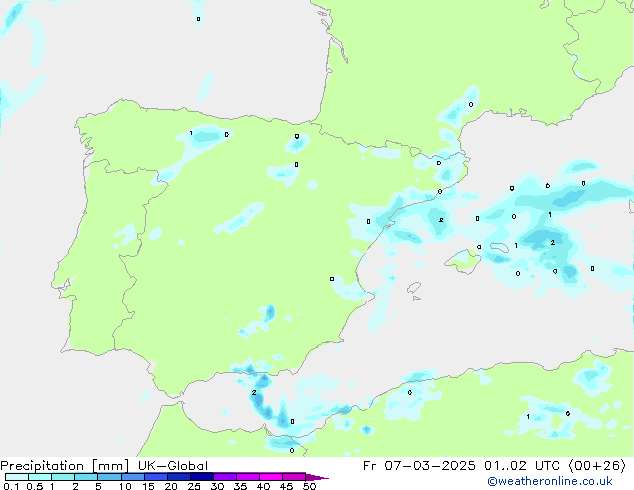This screenshot has height=490, width=634.
Task: Choose the 20–25 mm legend color swatch
Action: pyautogui.click(x=178, y=477)
